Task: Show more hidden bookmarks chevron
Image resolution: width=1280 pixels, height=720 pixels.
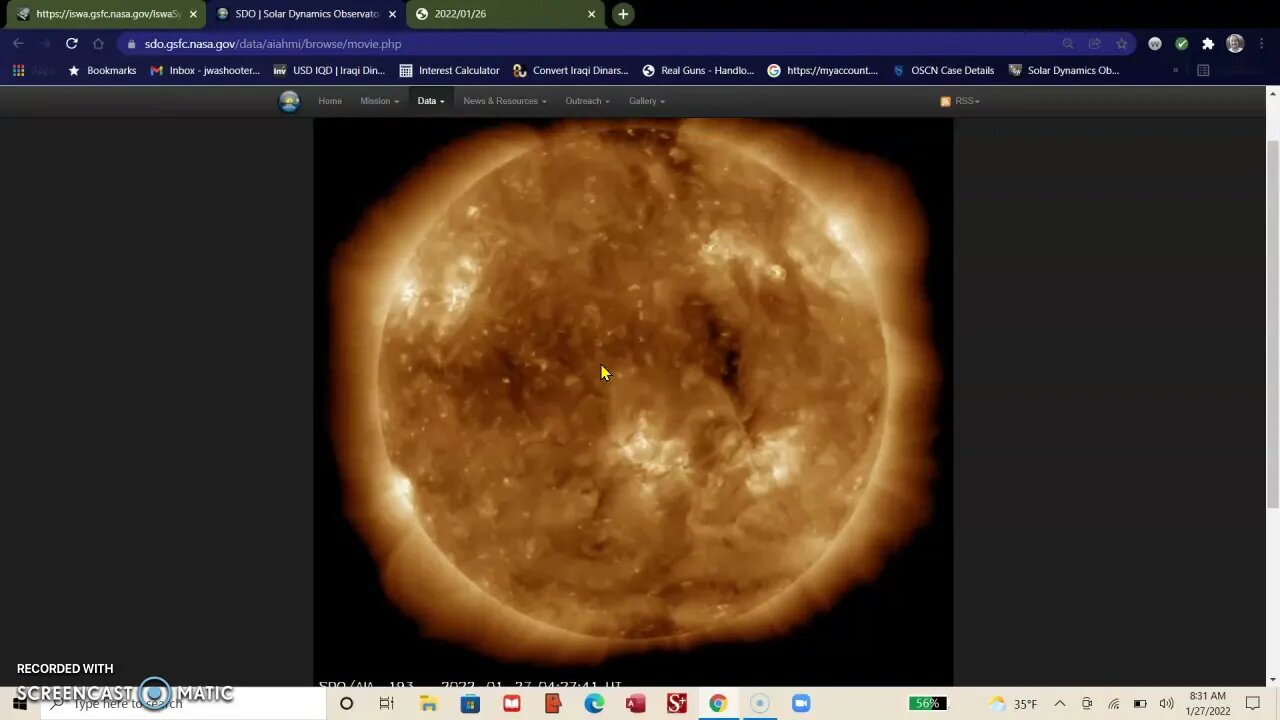Action: tap(1175, 71)
